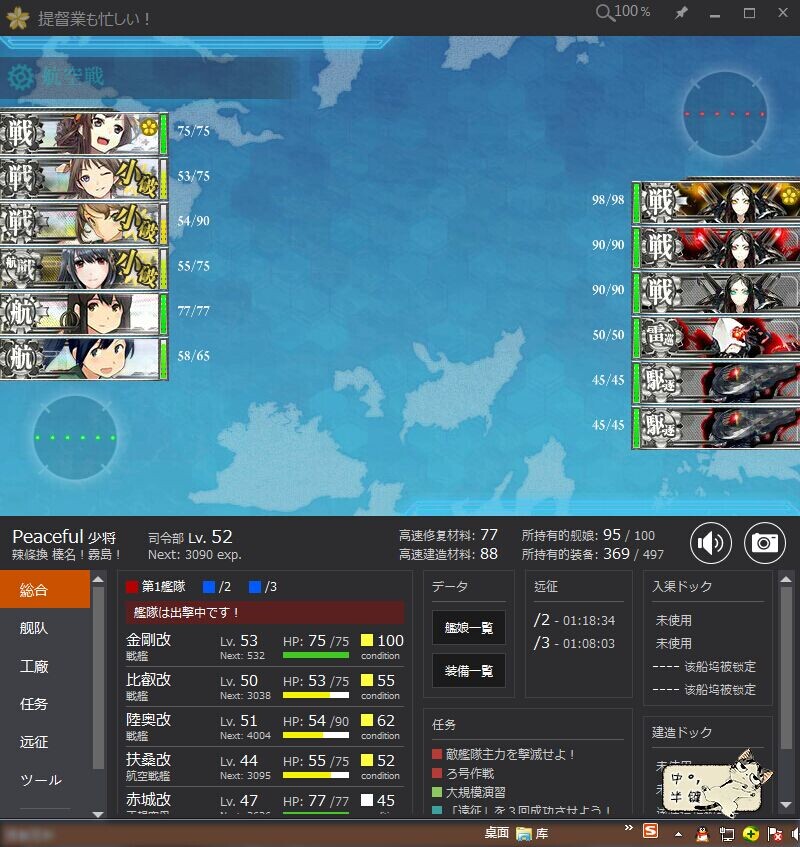Open the 工廠 sidebar tab

(34, 666)
